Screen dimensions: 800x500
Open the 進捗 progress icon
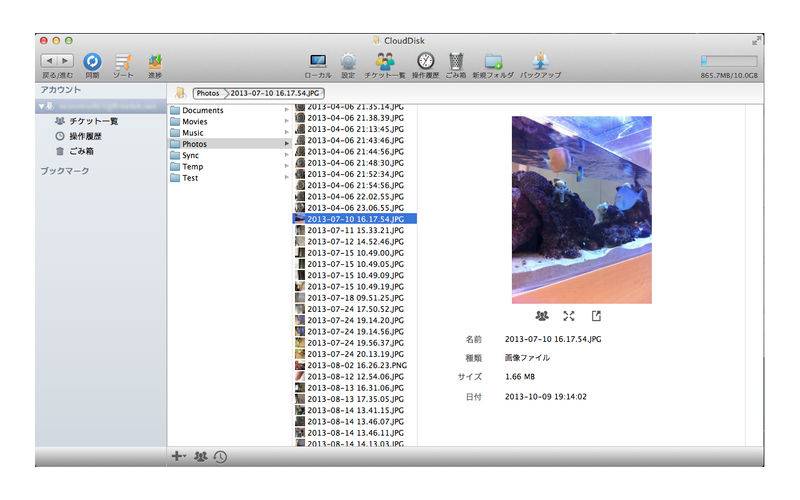point(155,62)
